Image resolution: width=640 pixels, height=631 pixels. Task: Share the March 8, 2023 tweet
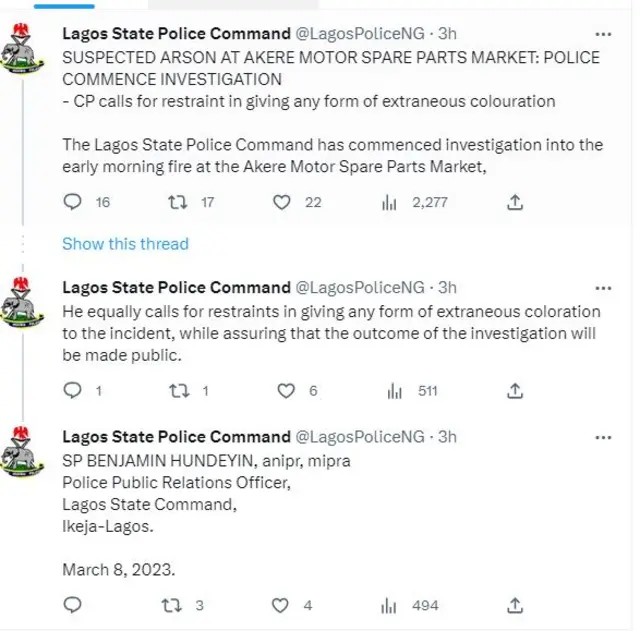point(514,605)
